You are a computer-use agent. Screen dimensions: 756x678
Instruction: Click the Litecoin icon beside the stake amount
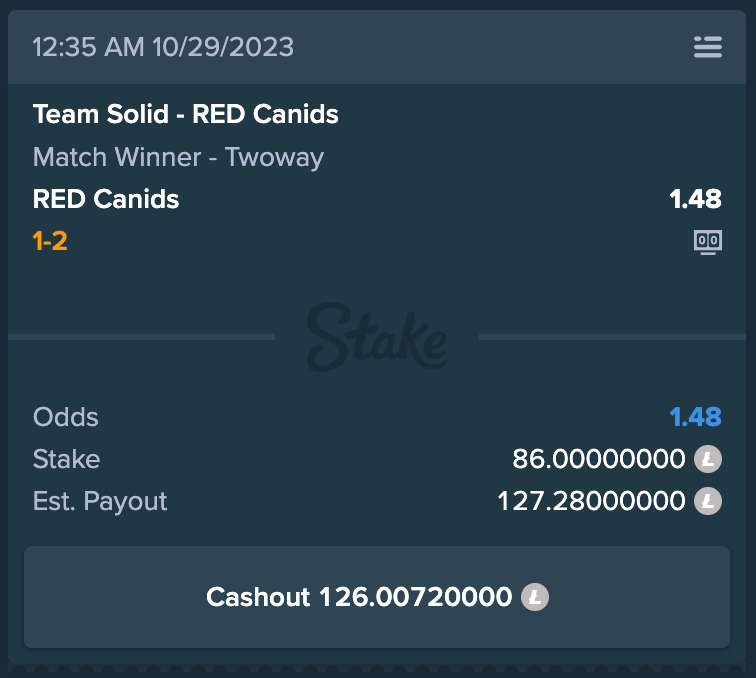[708, 460]
